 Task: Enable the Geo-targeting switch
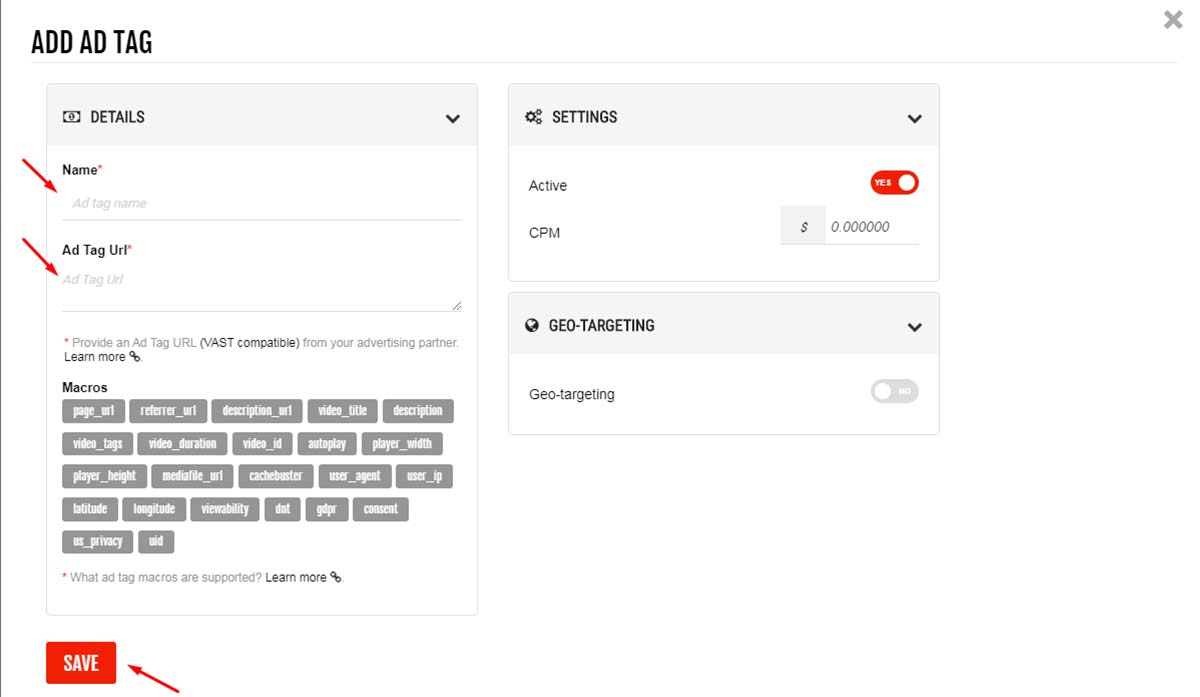click(894, 392)
